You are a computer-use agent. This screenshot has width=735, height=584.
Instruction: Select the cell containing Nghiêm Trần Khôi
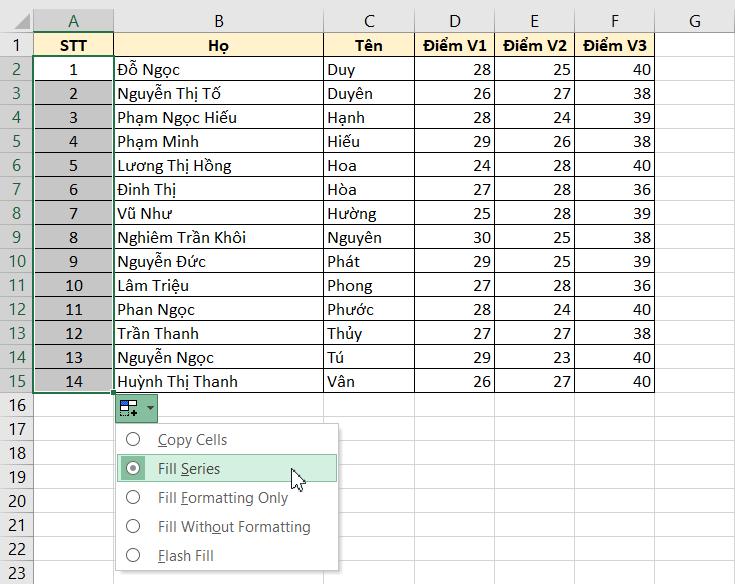pos(218,237)
